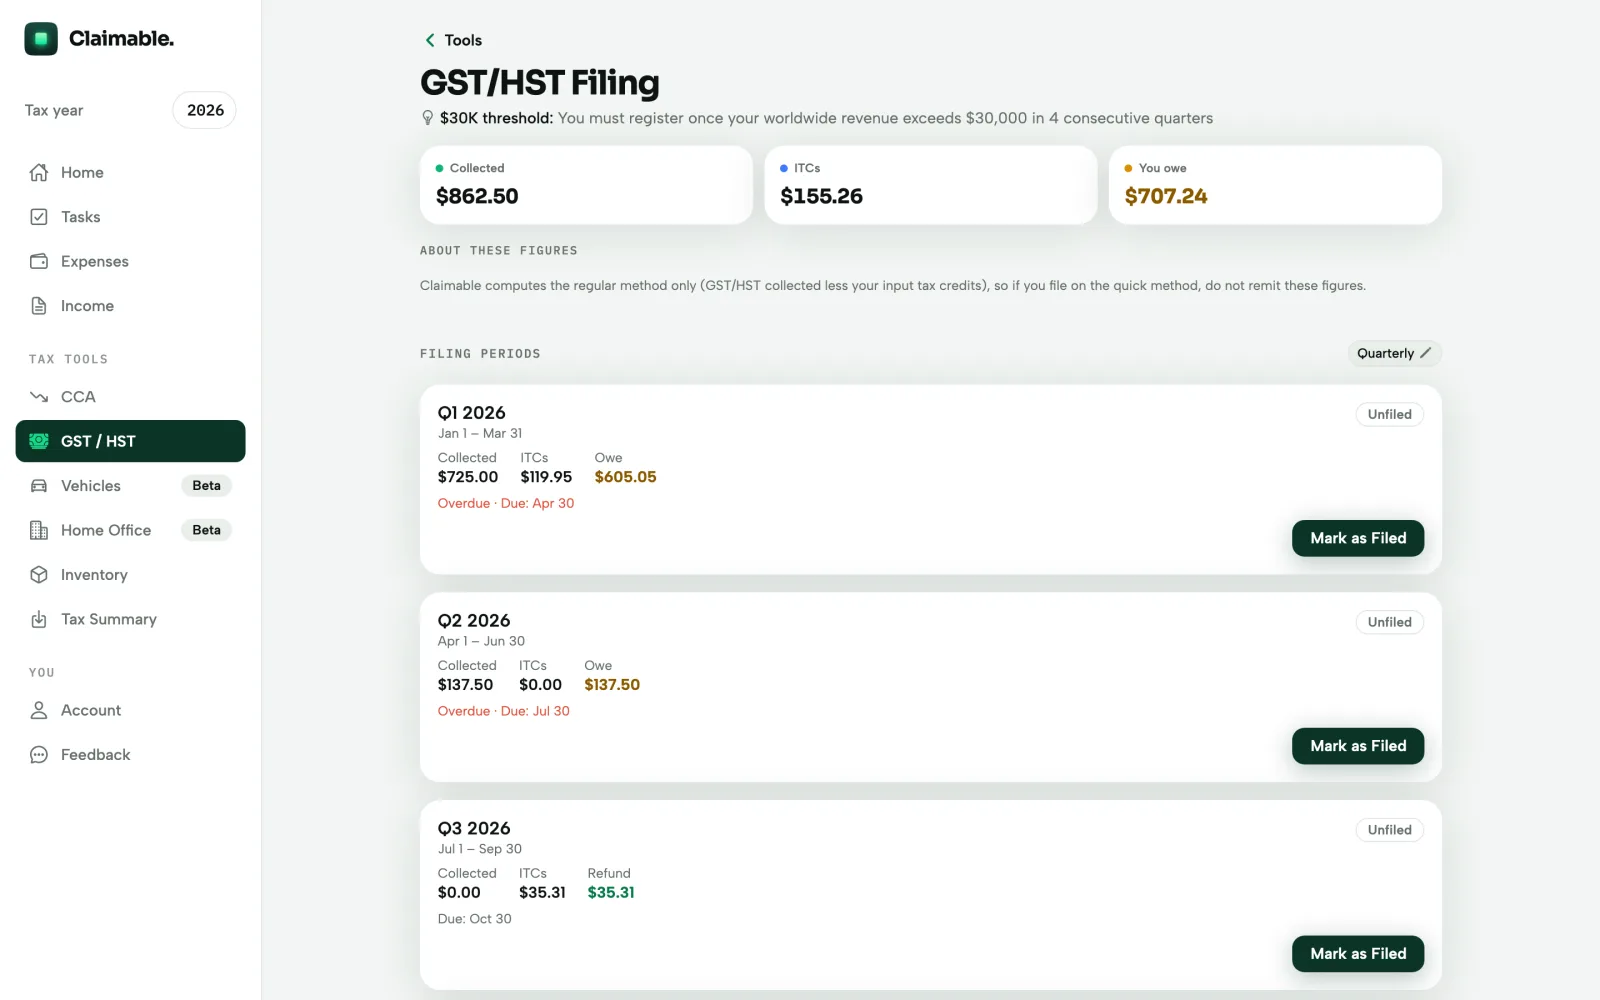1600x1000 pixels.
Task: Click the Collected $862.50 summary card
Action: [x=586, y=185]
